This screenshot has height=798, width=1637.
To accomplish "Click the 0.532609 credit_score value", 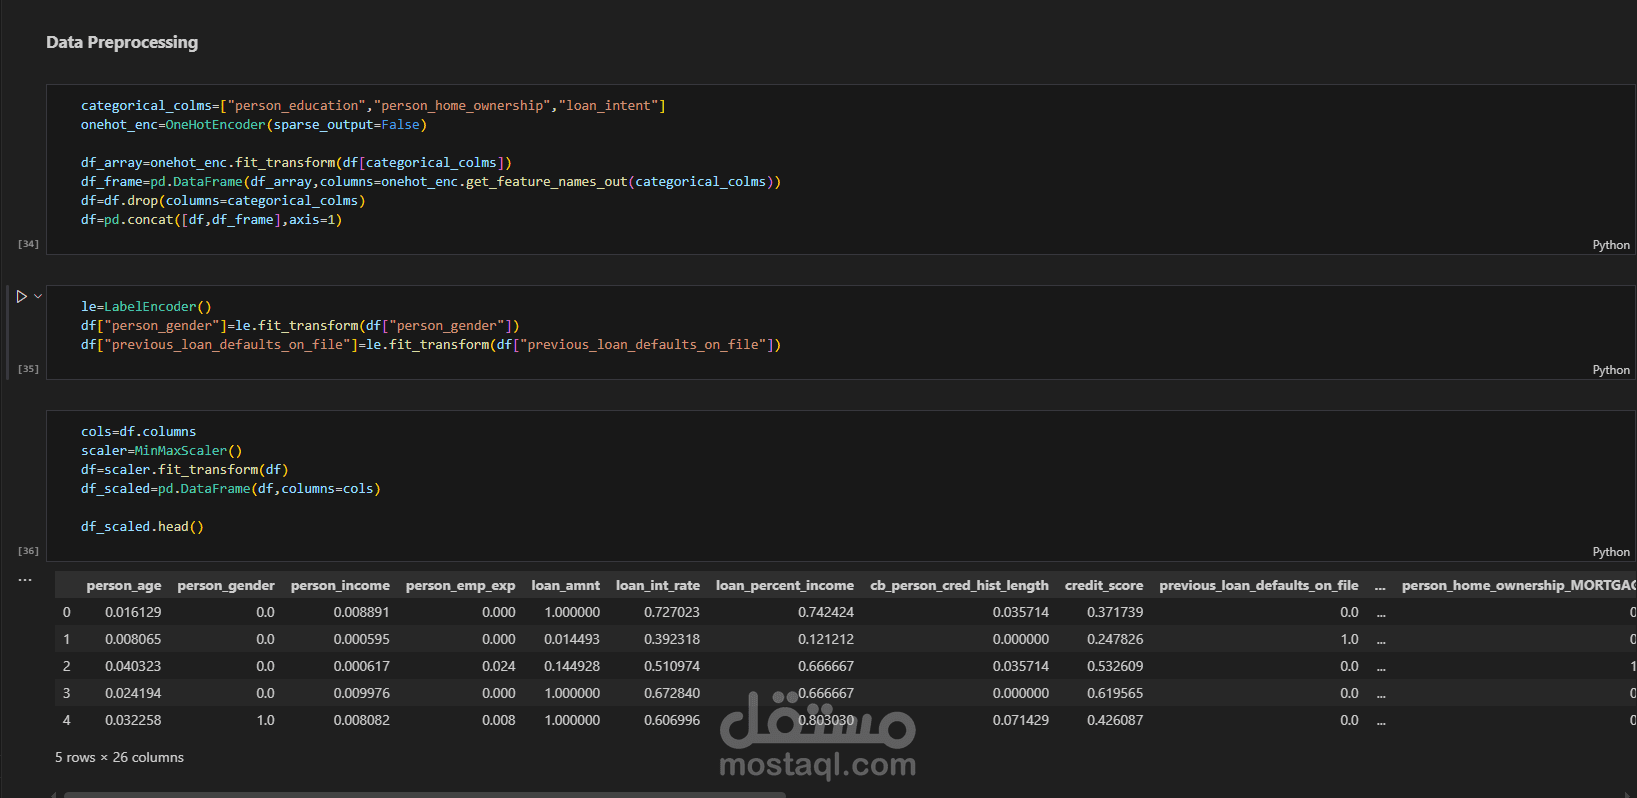I will [1115, 666].
